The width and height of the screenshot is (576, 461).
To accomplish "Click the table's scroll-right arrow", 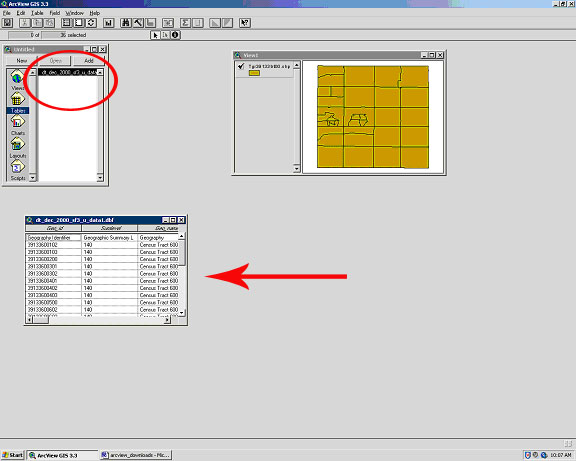I will [167, 320].
